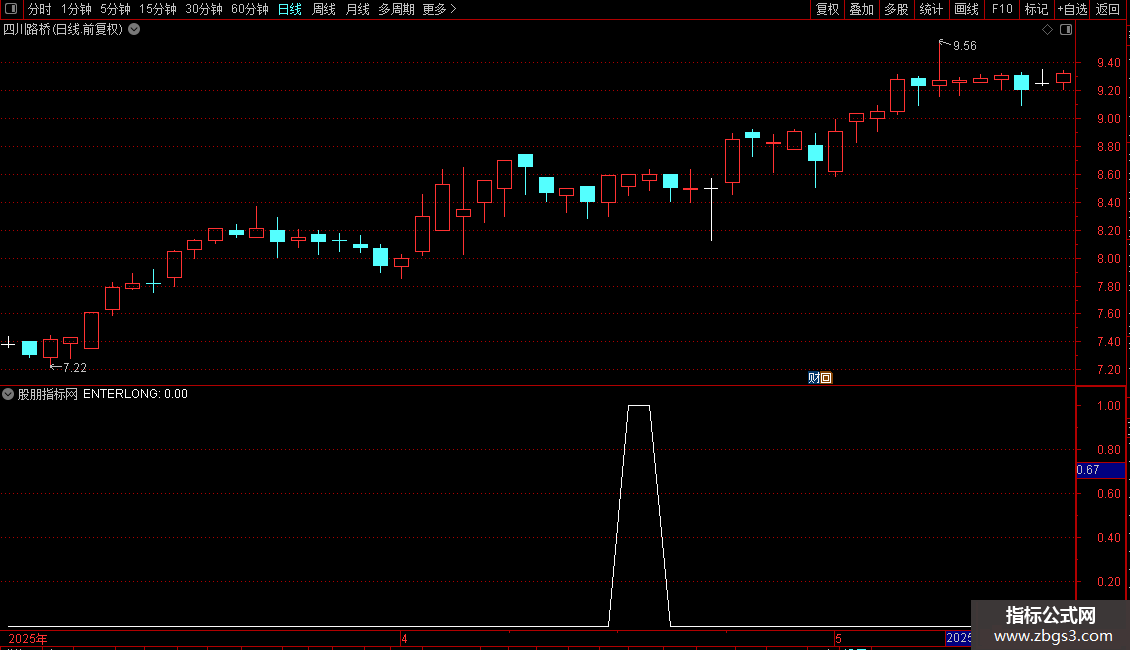Viewport: 1130px width, 650px height.
Task: Click the 7.22 low price label
Action: [x=75, y=368]
